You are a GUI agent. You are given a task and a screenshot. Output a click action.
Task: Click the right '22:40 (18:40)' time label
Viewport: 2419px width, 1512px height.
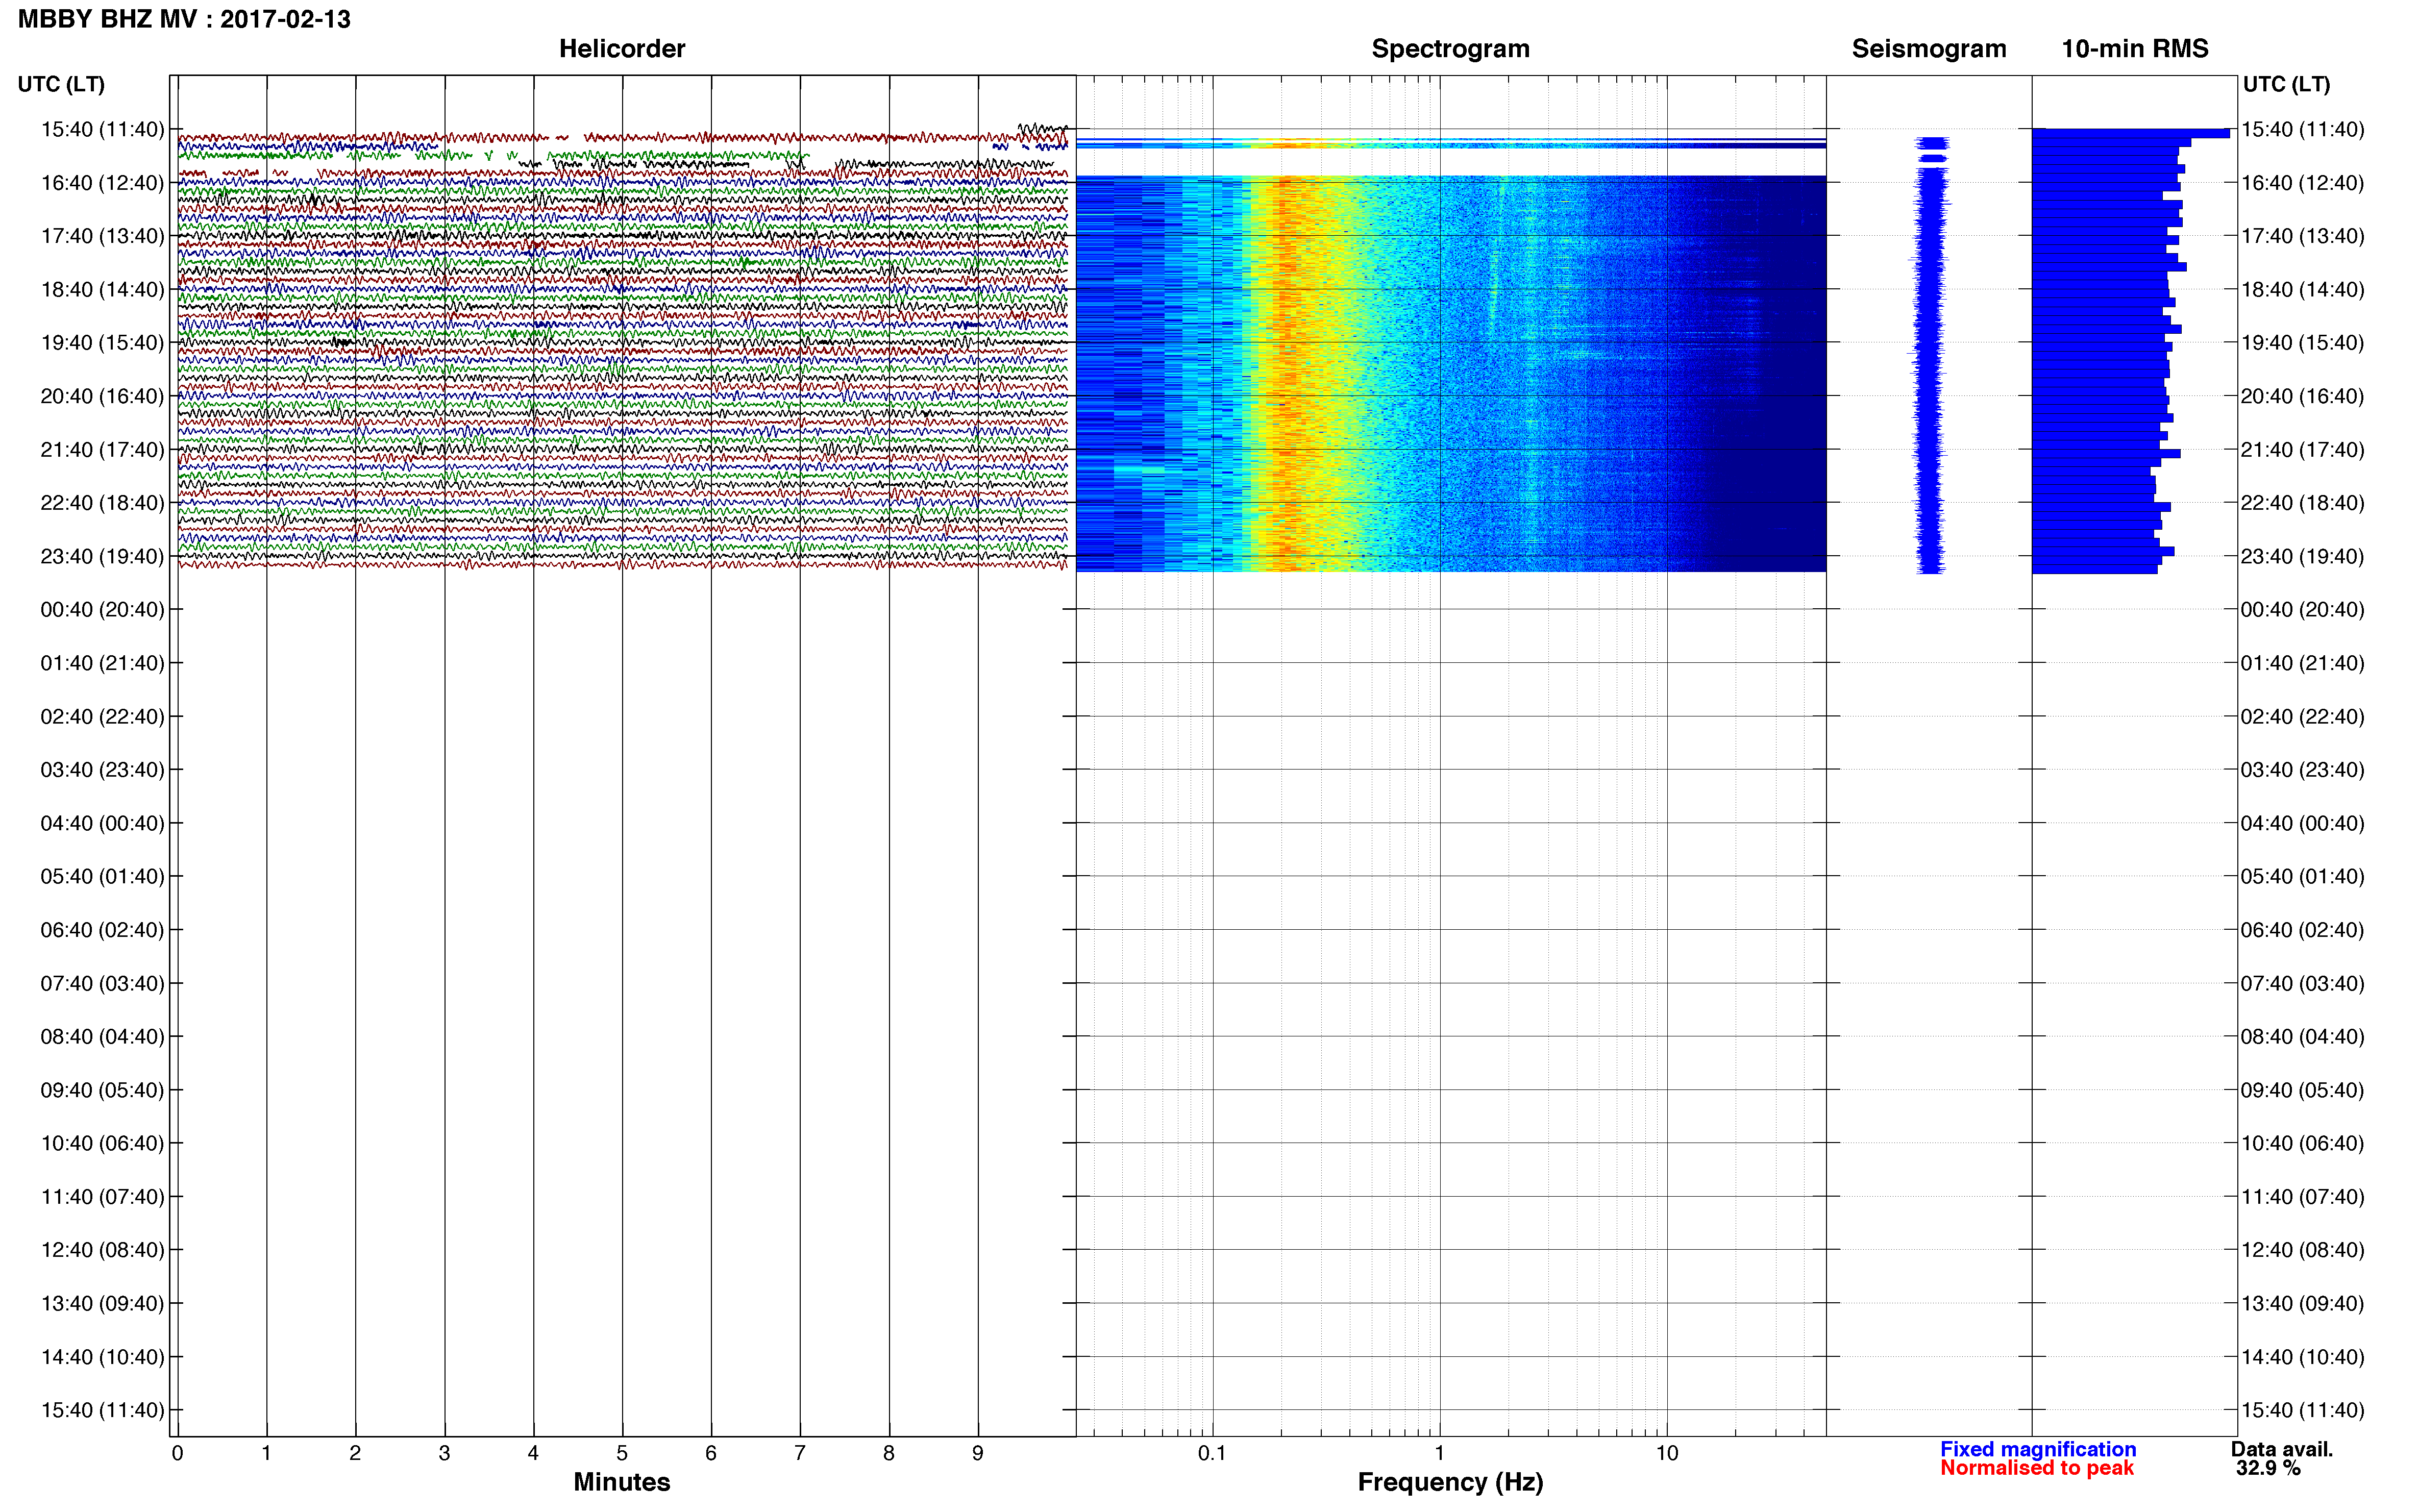(x=2302, y=503)
